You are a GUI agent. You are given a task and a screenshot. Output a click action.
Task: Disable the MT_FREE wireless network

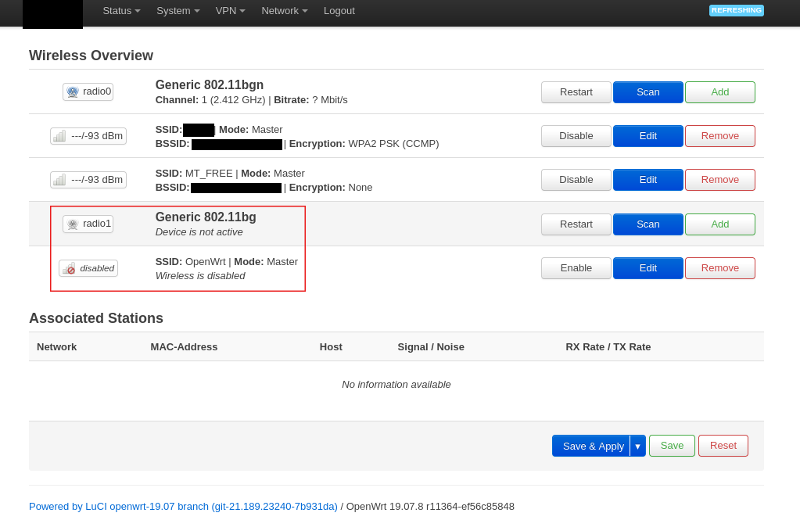click(x=576, y=180)
